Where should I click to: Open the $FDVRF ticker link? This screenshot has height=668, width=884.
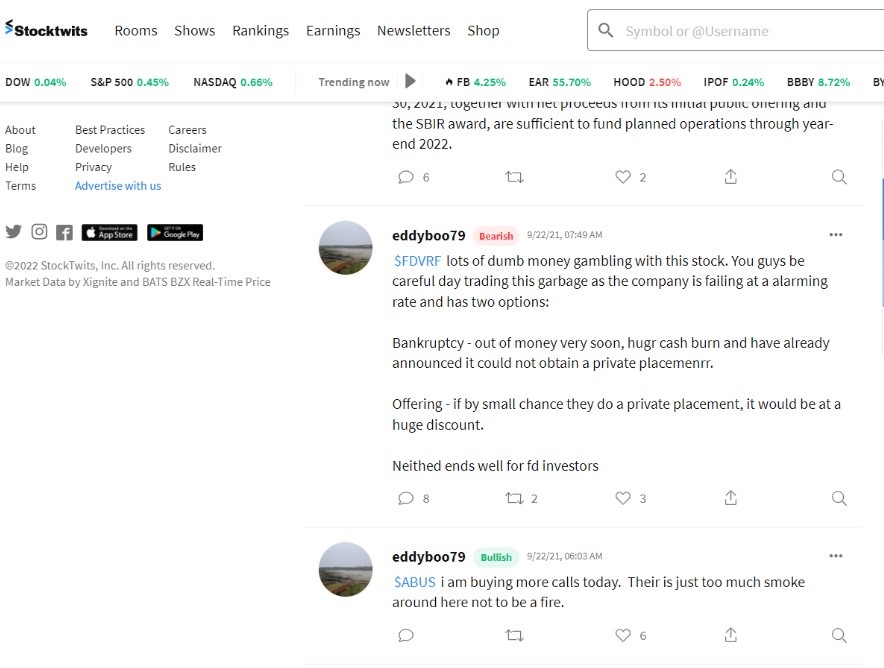[417, 261]
